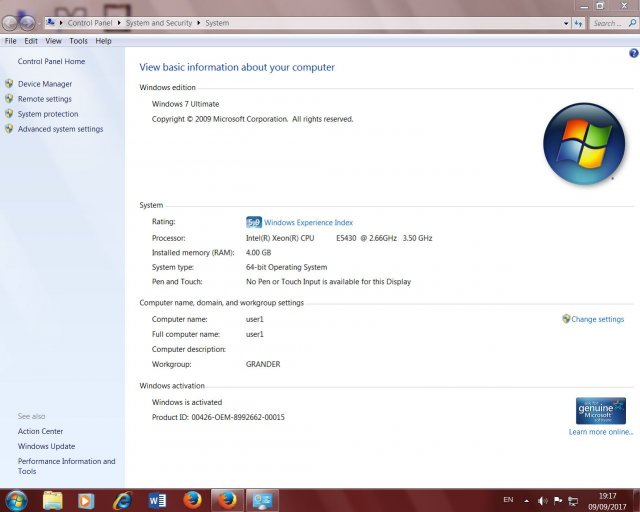Click the volume speaker icon in tray
Viewport: 640px width, 512px height.
click(x=542, y=499)
